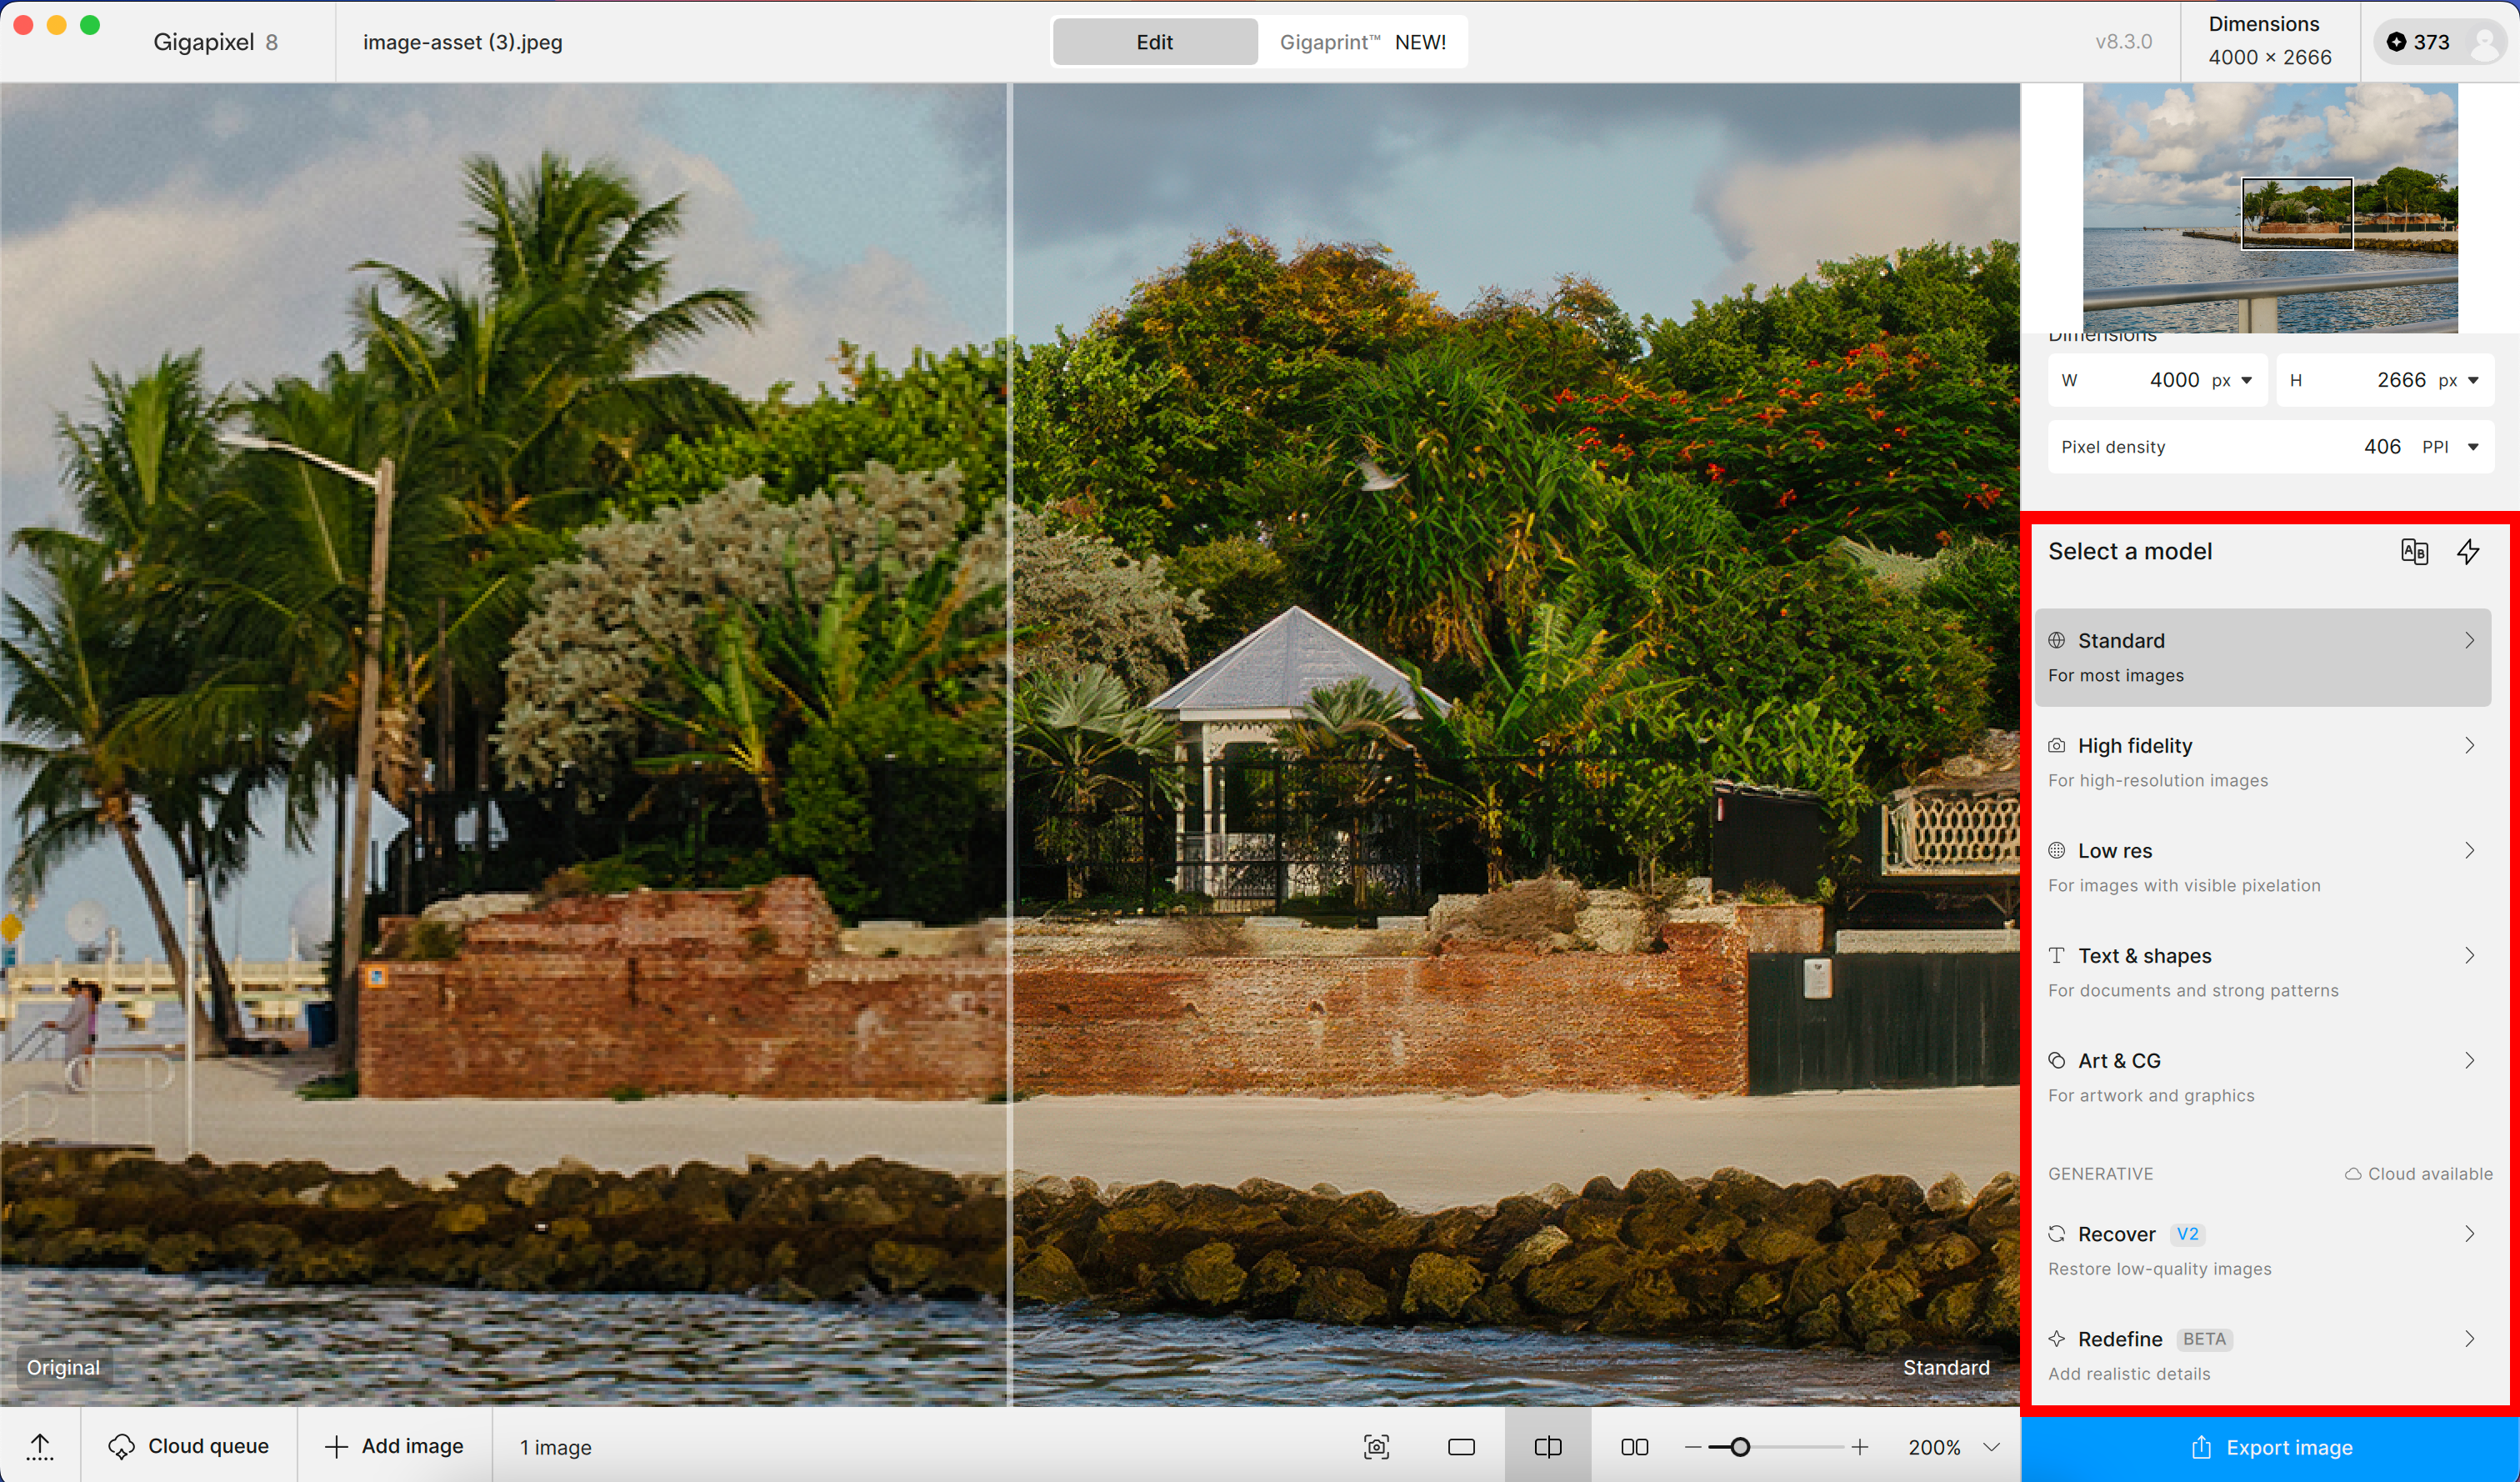Viewport: 2520px width, 1482px height.
Task: Click the navigator thumbnail preview
Action: [x=2270, y=208]
